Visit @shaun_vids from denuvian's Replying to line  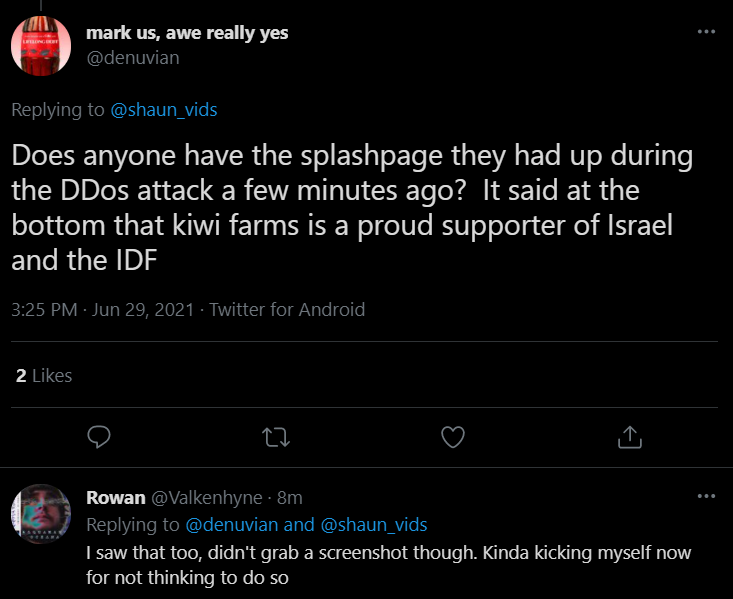(x=164, y=110)
